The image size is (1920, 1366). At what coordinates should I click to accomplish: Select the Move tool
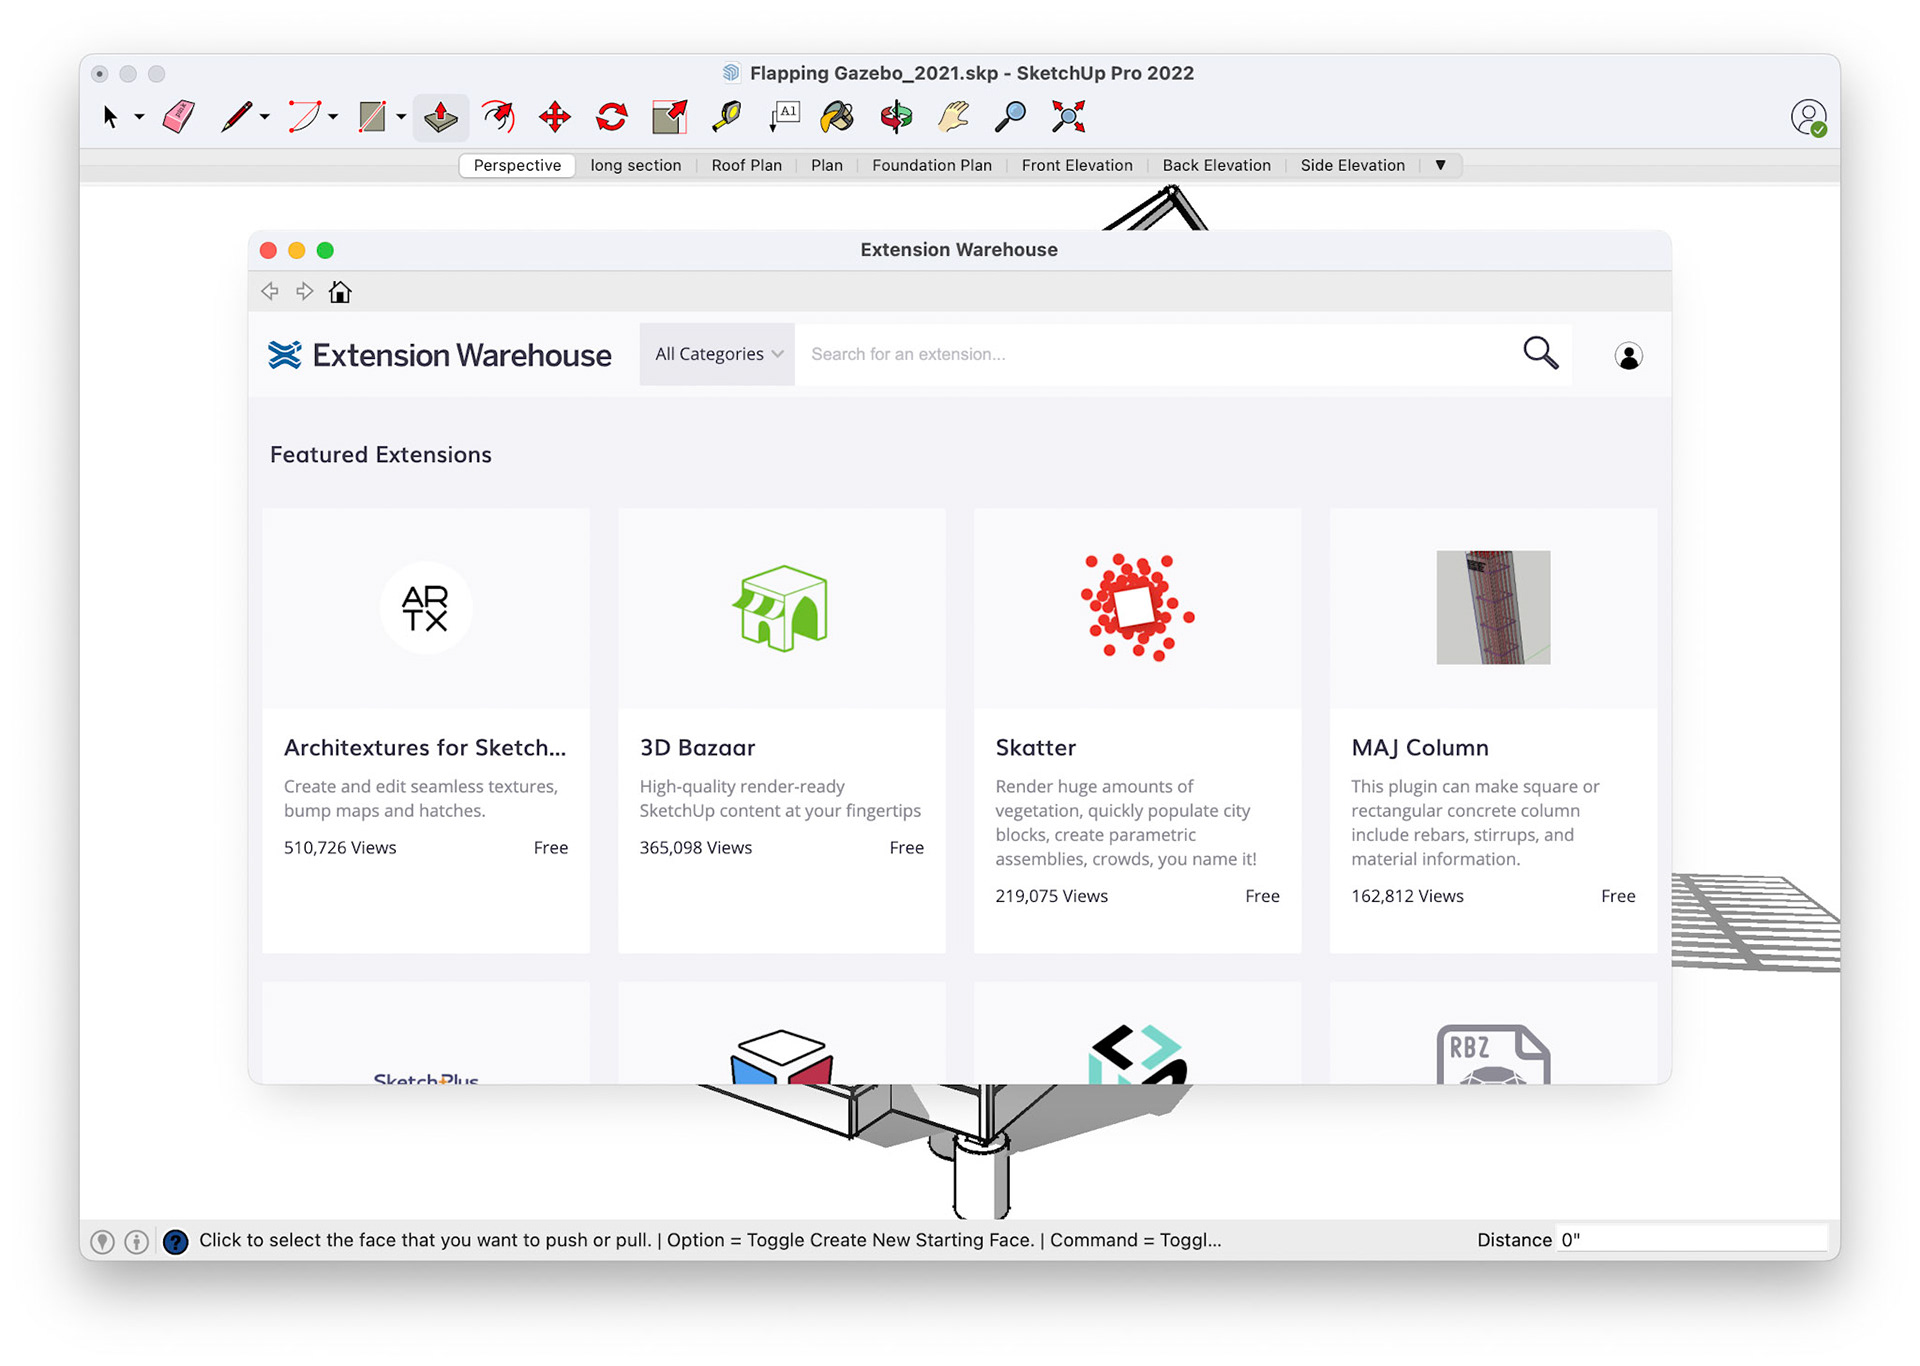554,117
